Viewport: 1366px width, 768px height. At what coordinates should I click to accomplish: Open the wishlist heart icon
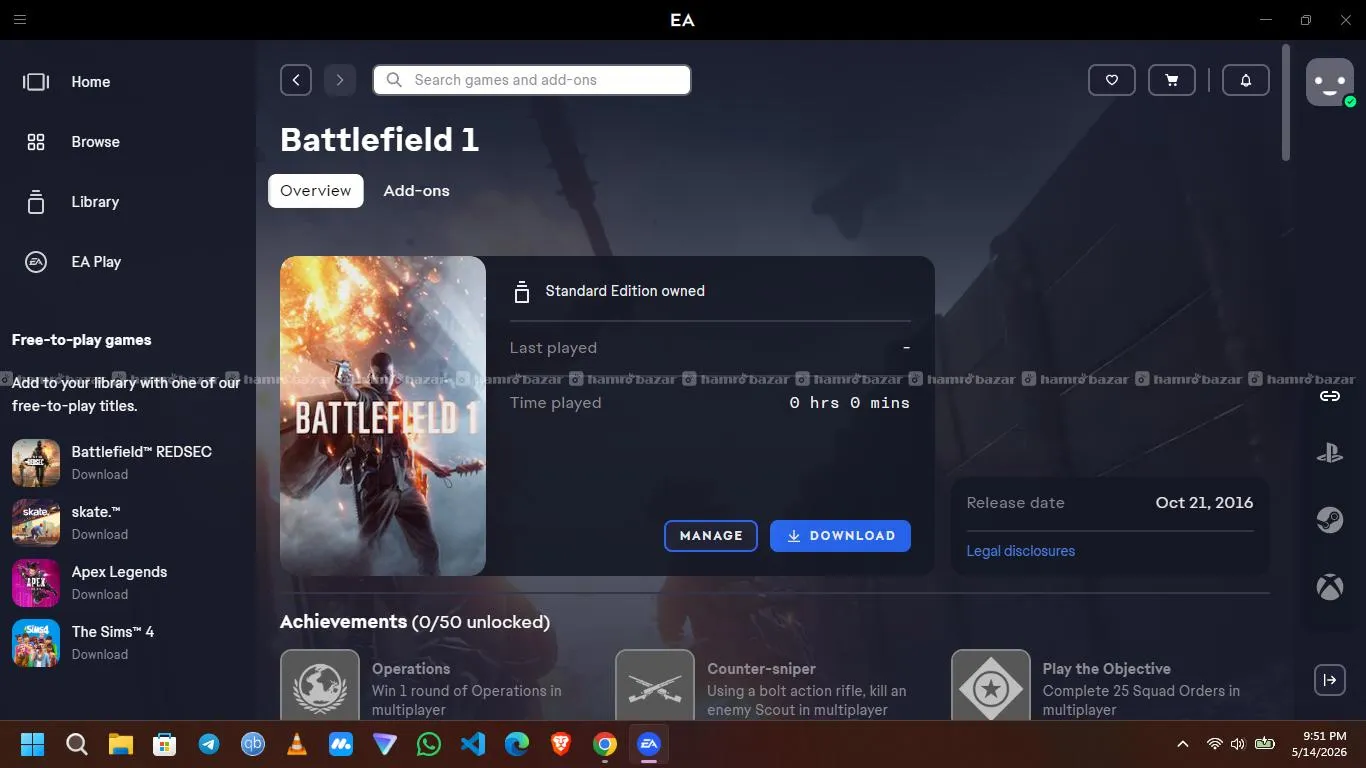[1112, 80]
